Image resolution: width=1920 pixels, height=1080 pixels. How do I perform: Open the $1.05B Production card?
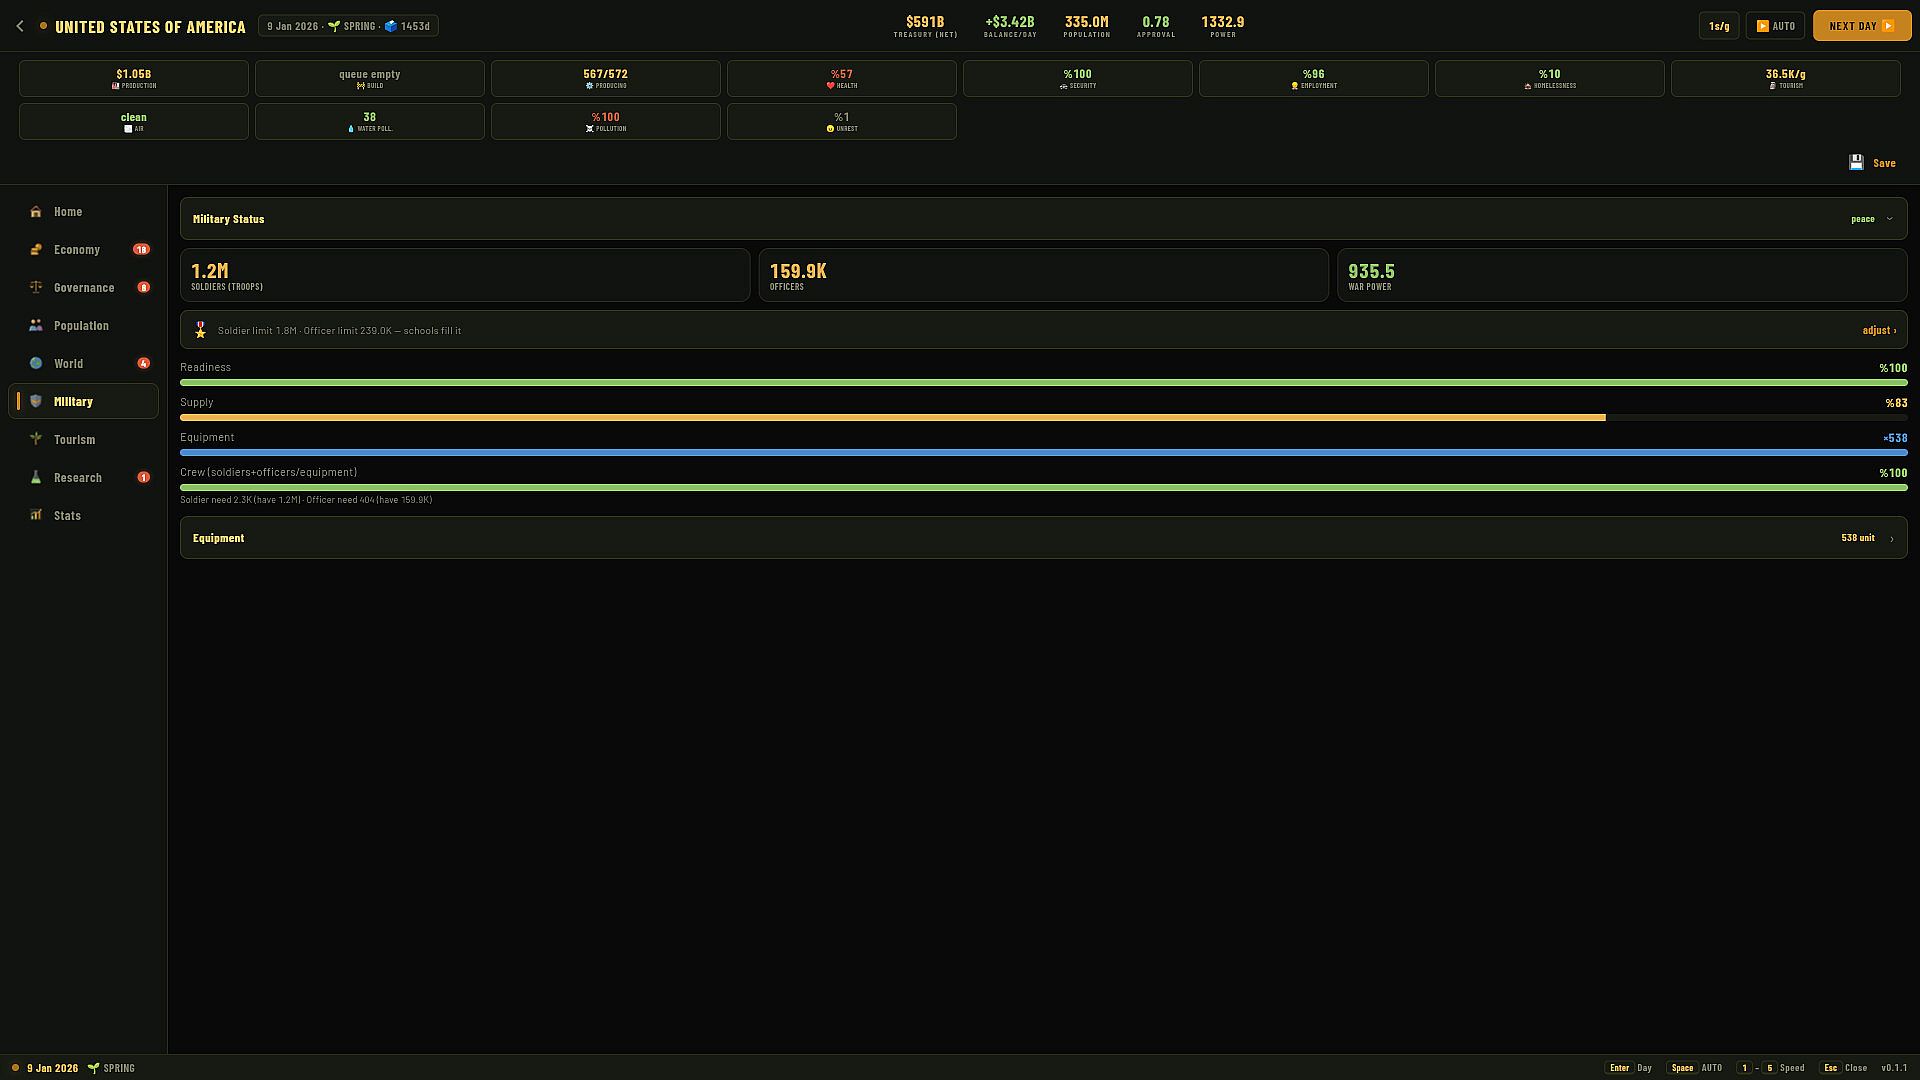134,78
